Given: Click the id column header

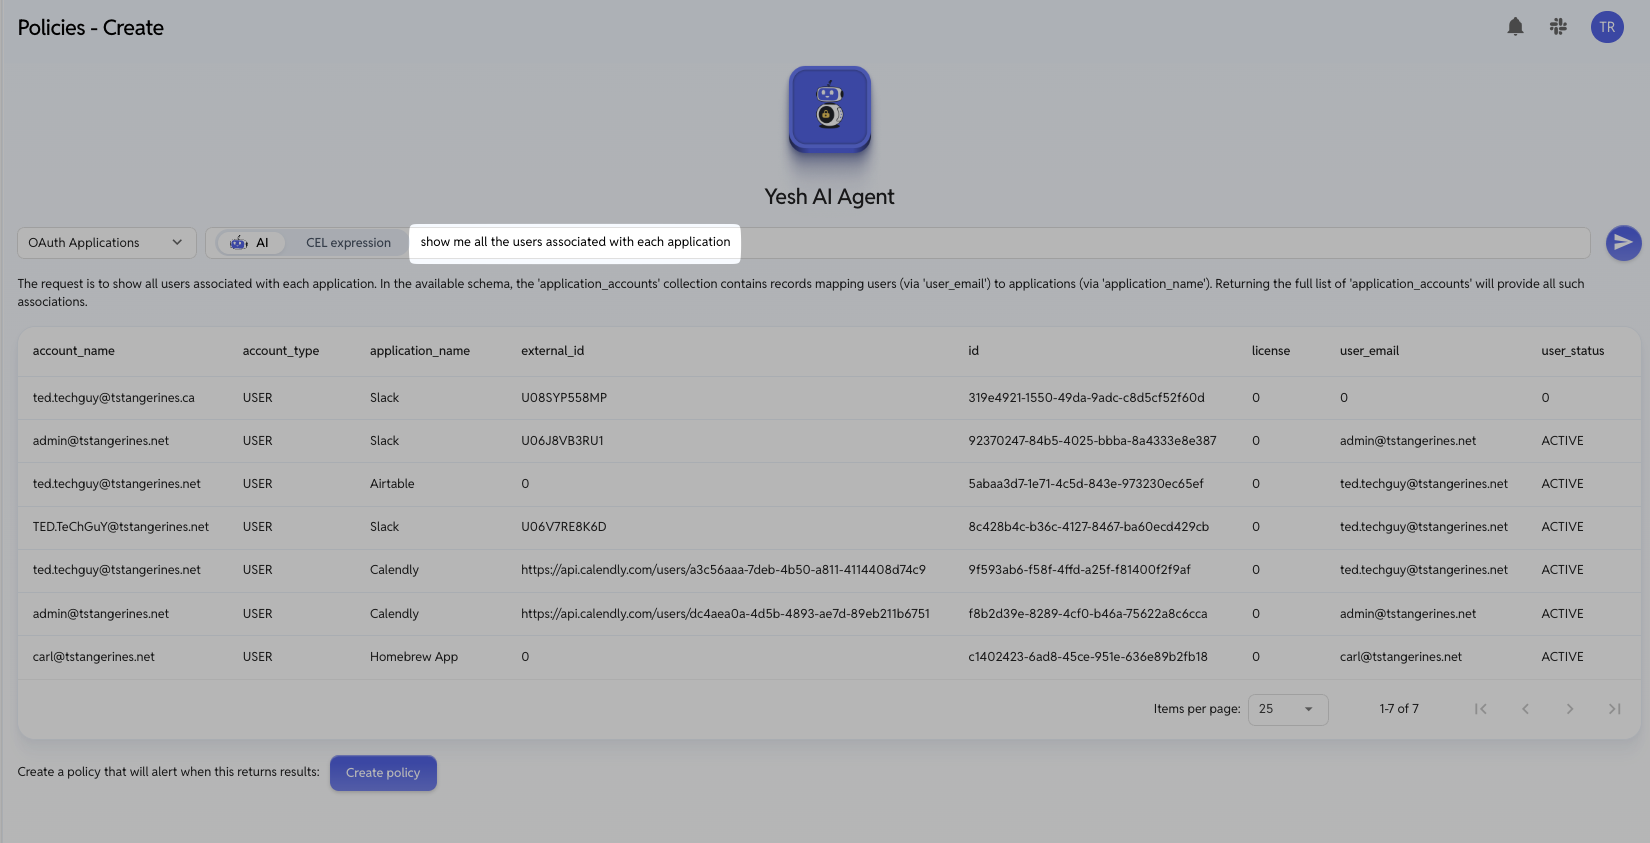Looking at the screenshot, I should 973,351.
